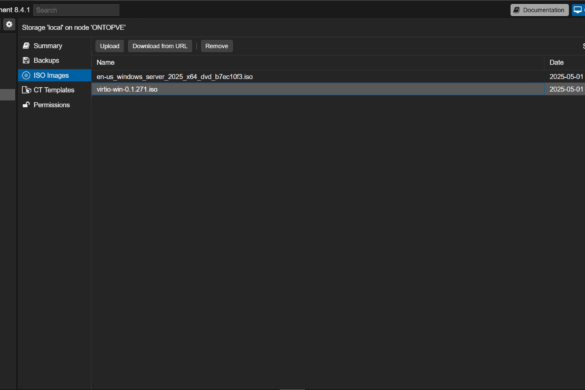Select the Windows Server 2025 ISO row
This screenshot has width=585, height=390.
[338, 77]
